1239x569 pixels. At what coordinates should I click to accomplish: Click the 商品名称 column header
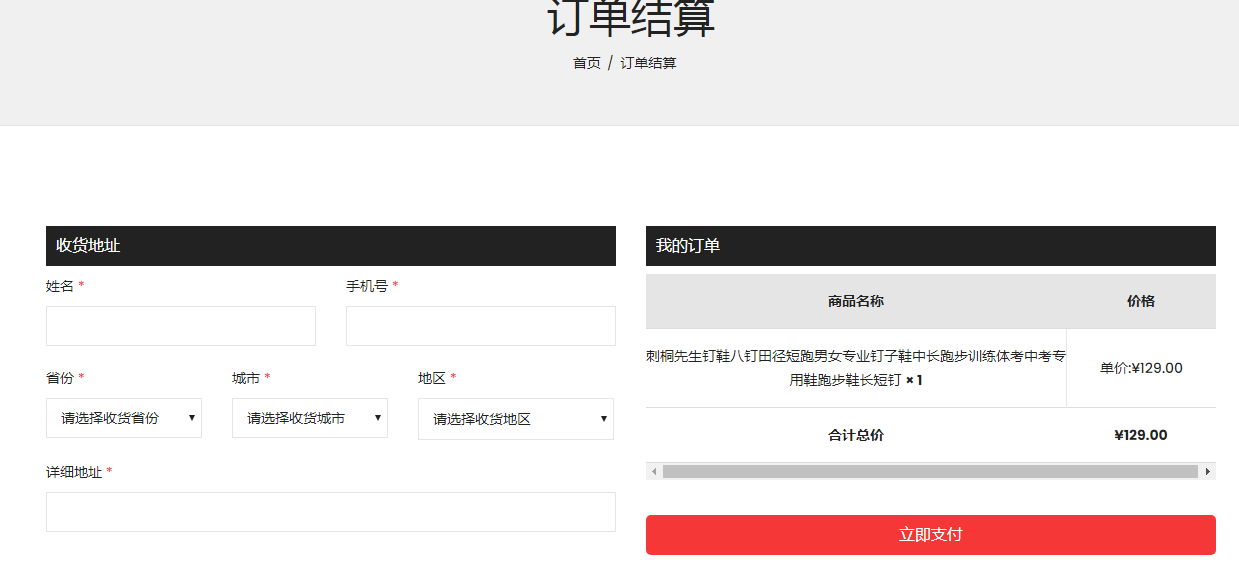pos(855,301)
